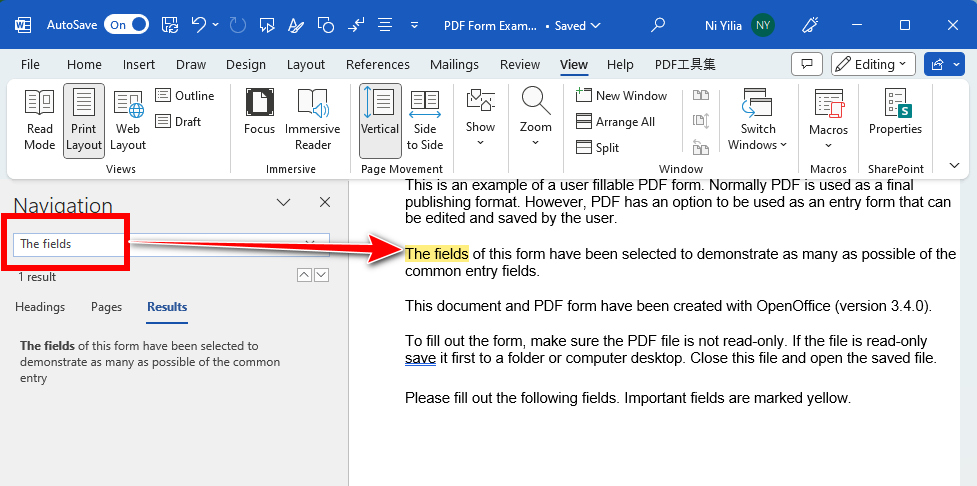Toggle the AutoSave switch
The width and height of the screenshot is (977, 486).
click(126, 25)
